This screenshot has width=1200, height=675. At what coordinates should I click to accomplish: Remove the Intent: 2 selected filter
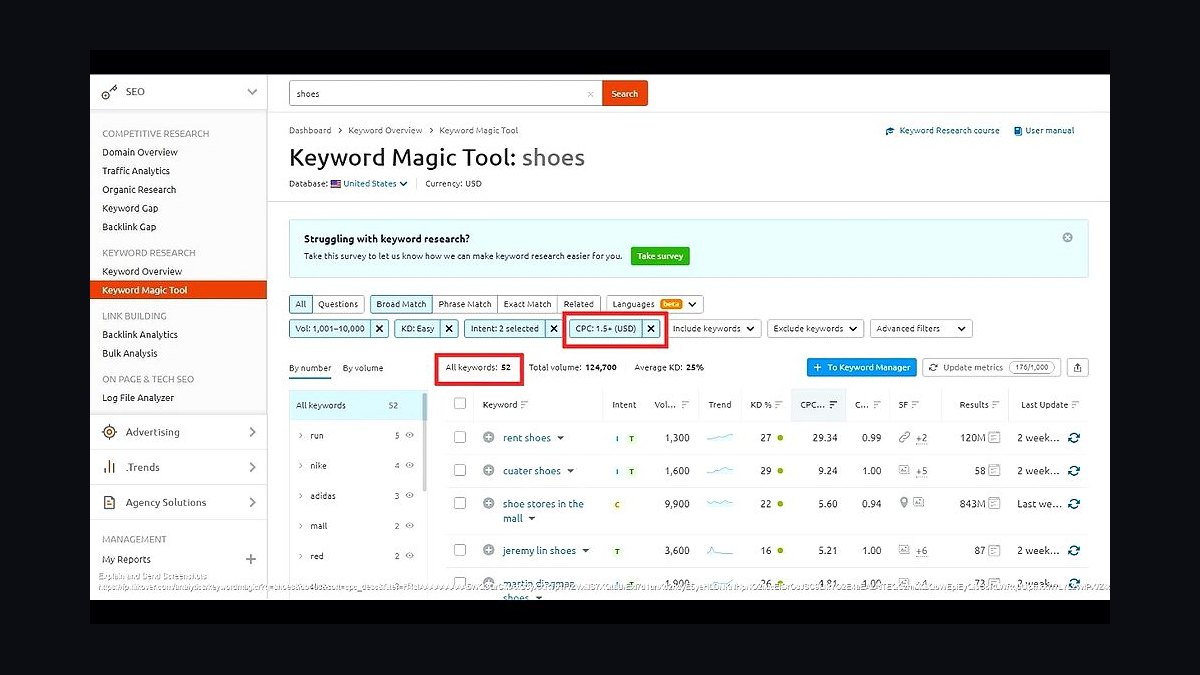click(x=553, y=328)
